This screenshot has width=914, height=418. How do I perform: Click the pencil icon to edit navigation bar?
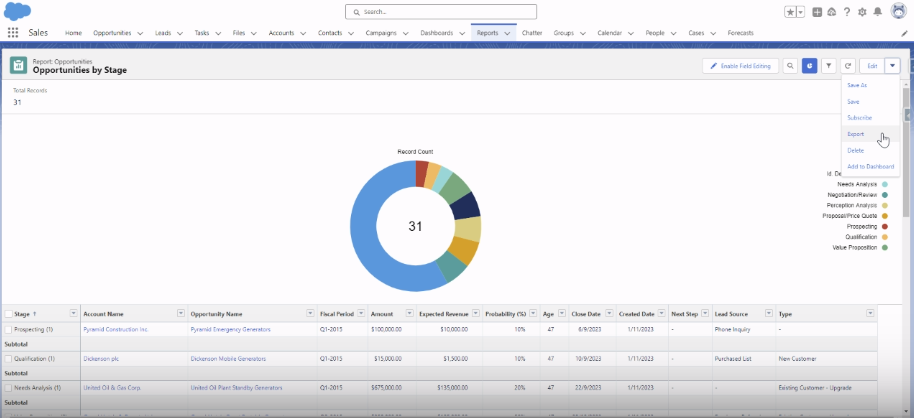point(905,33)
